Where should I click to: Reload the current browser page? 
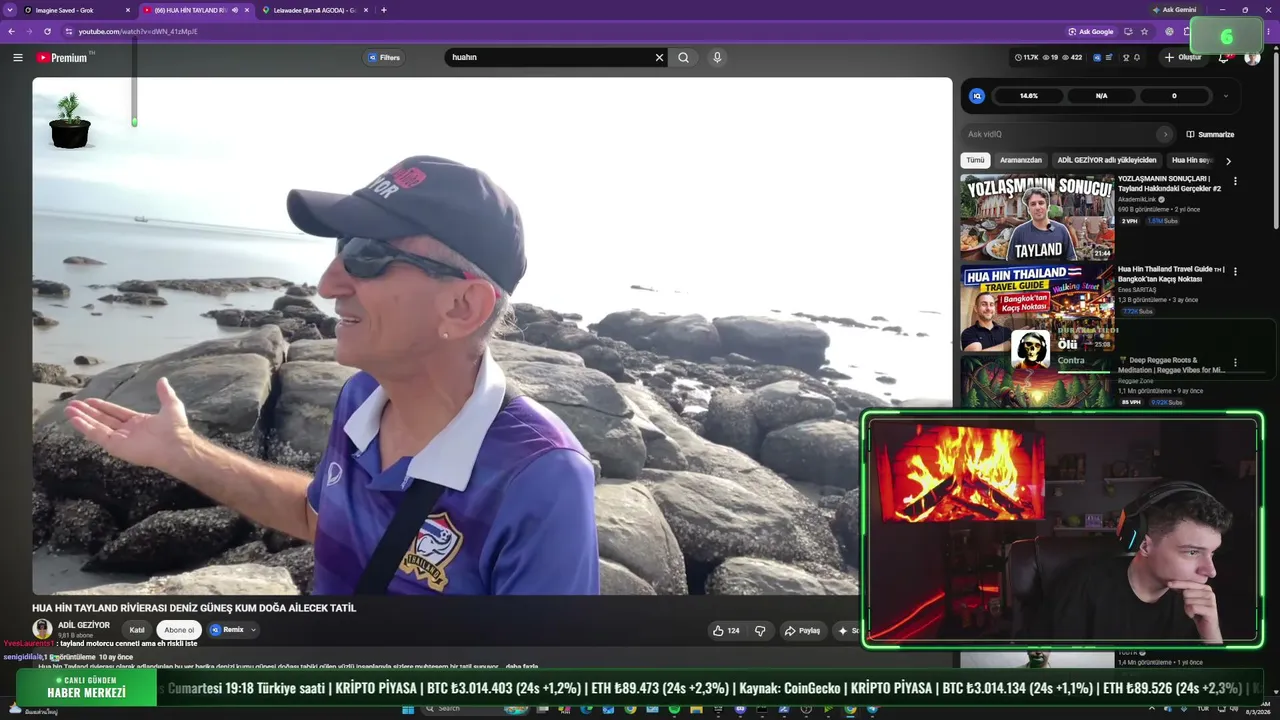point(47,31)
